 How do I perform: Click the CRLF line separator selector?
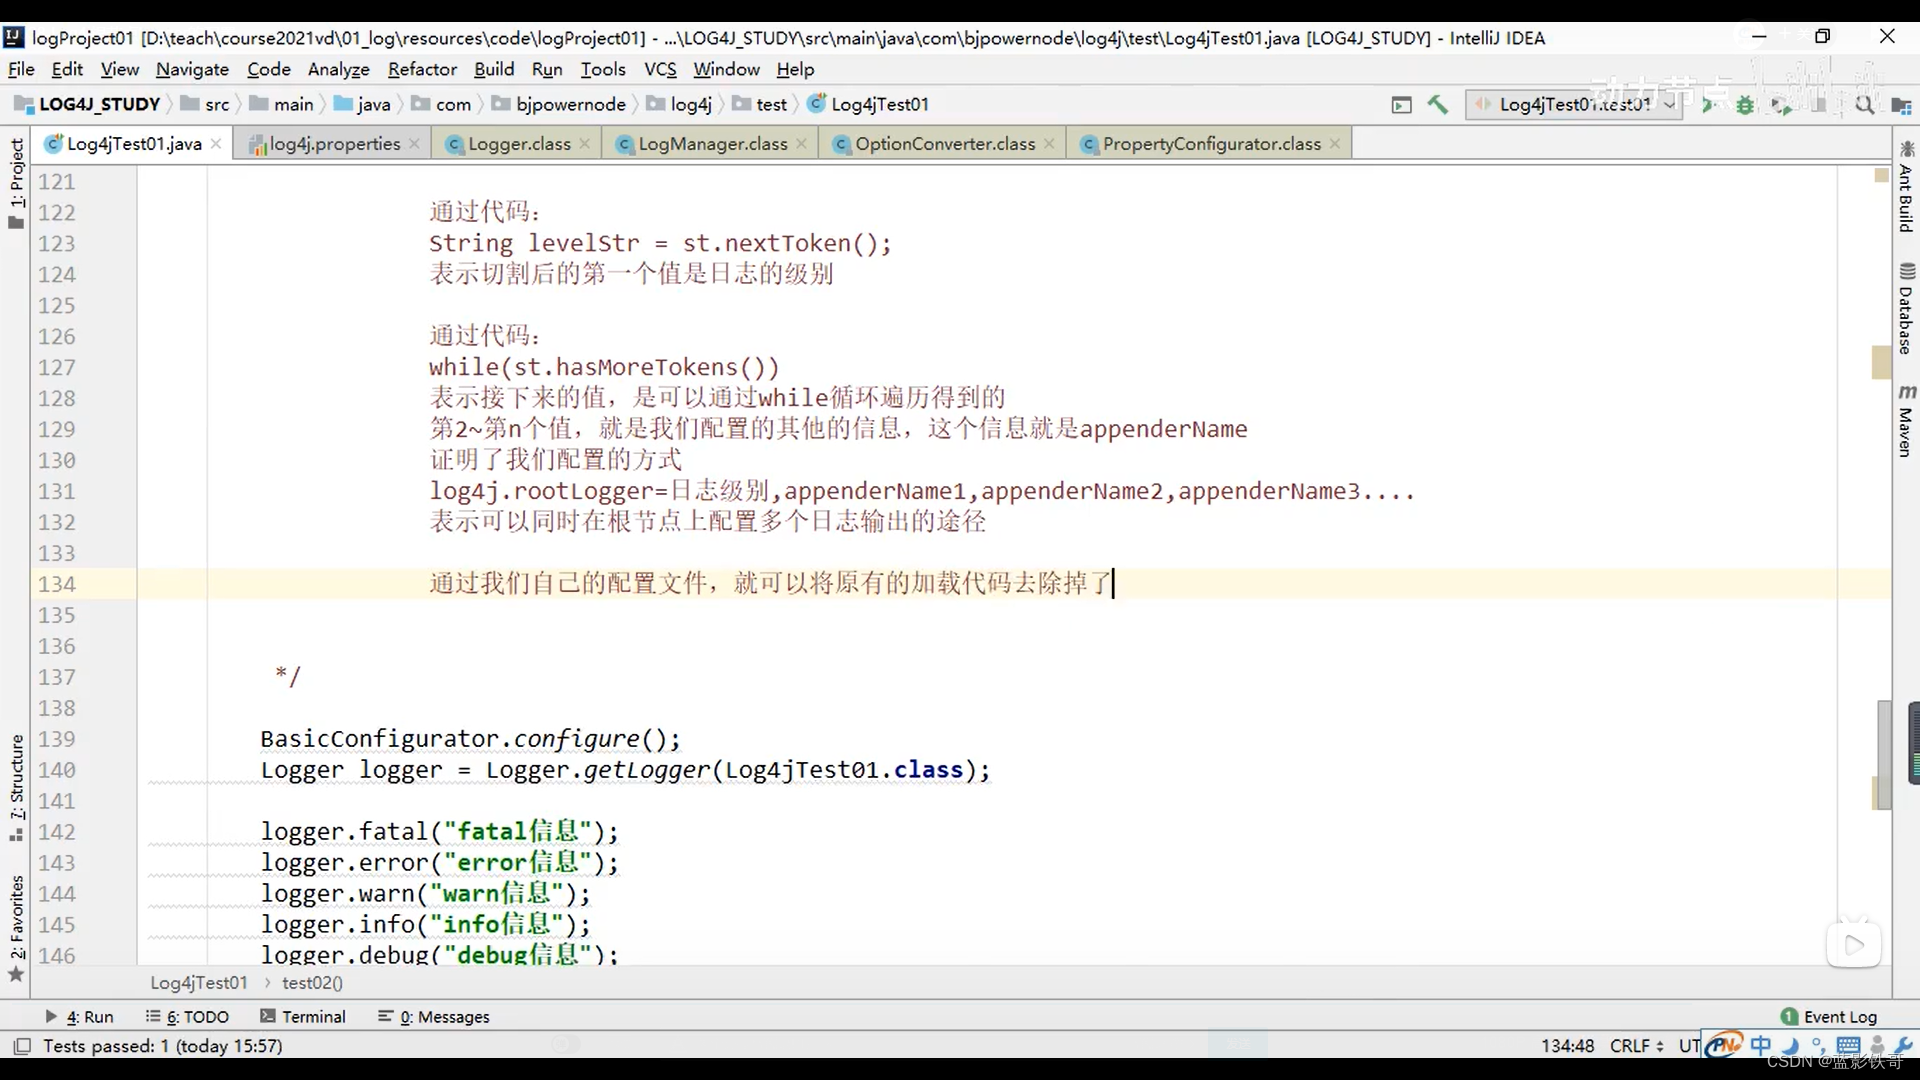click(x=1636, y=1046)
